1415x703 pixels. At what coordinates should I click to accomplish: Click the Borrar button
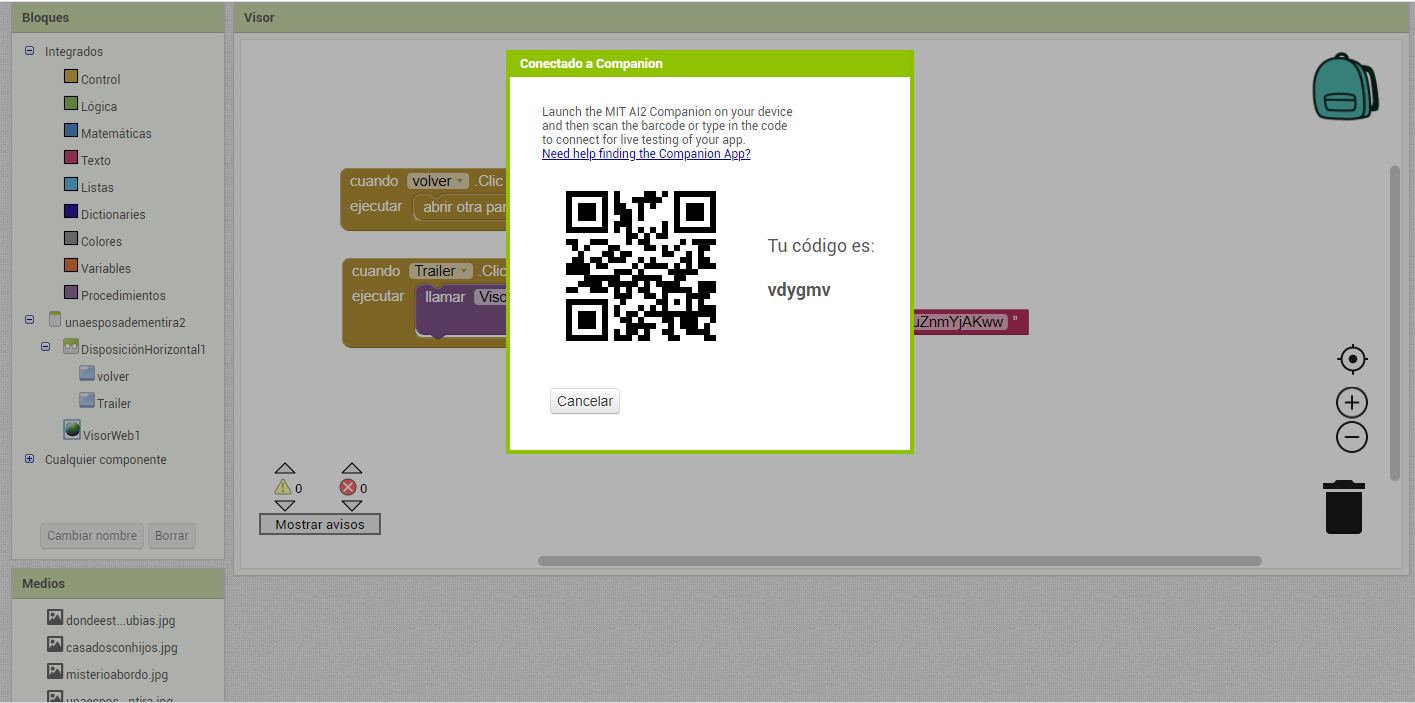pos(172,535)
